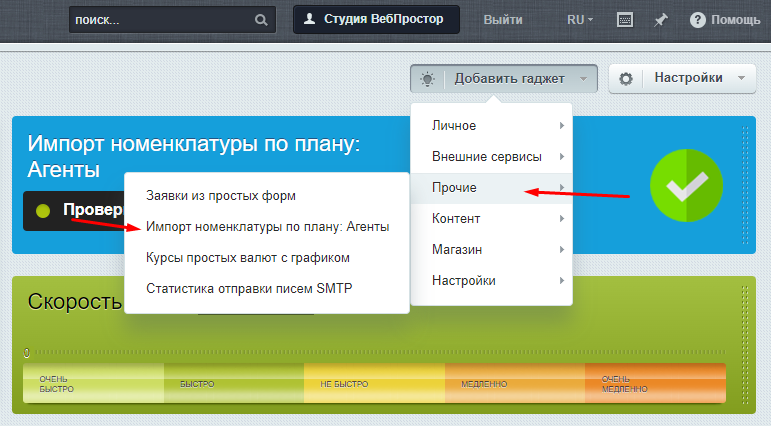Click the Скорость gadget title
The width and height of the screenshot is (771, 426).
click(75, 302)
